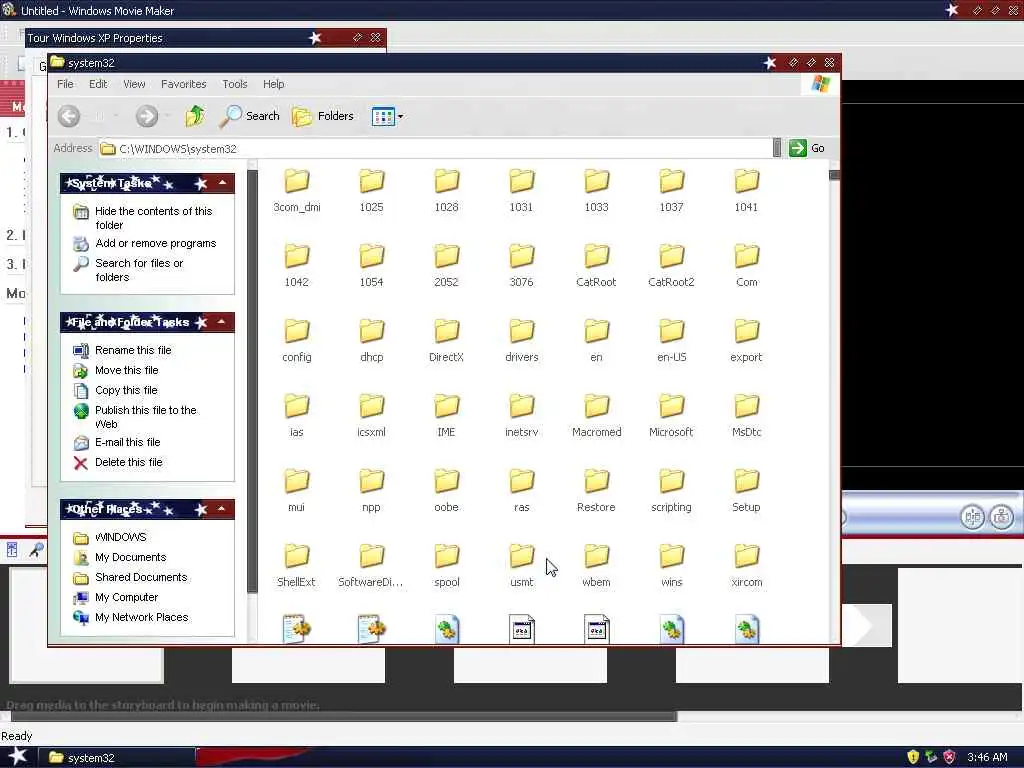Screen dimensions: 1024x768
Task: Open the View menu
Action: click(x=134, y=84)
